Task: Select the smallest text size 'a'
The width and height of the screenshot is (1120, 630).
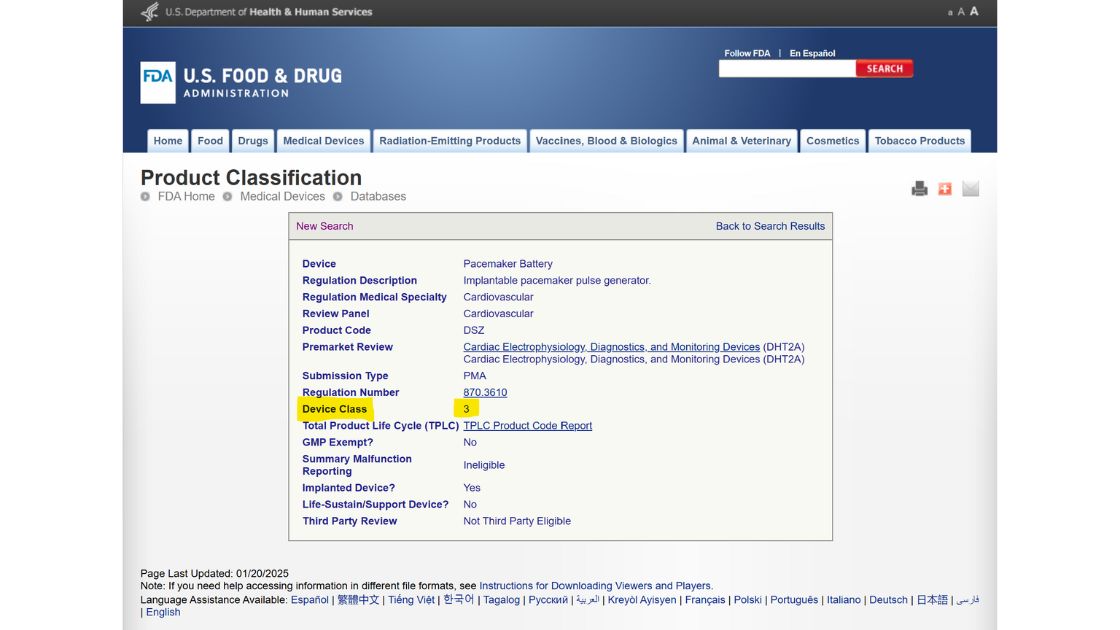Action: [x=949, y=13]
